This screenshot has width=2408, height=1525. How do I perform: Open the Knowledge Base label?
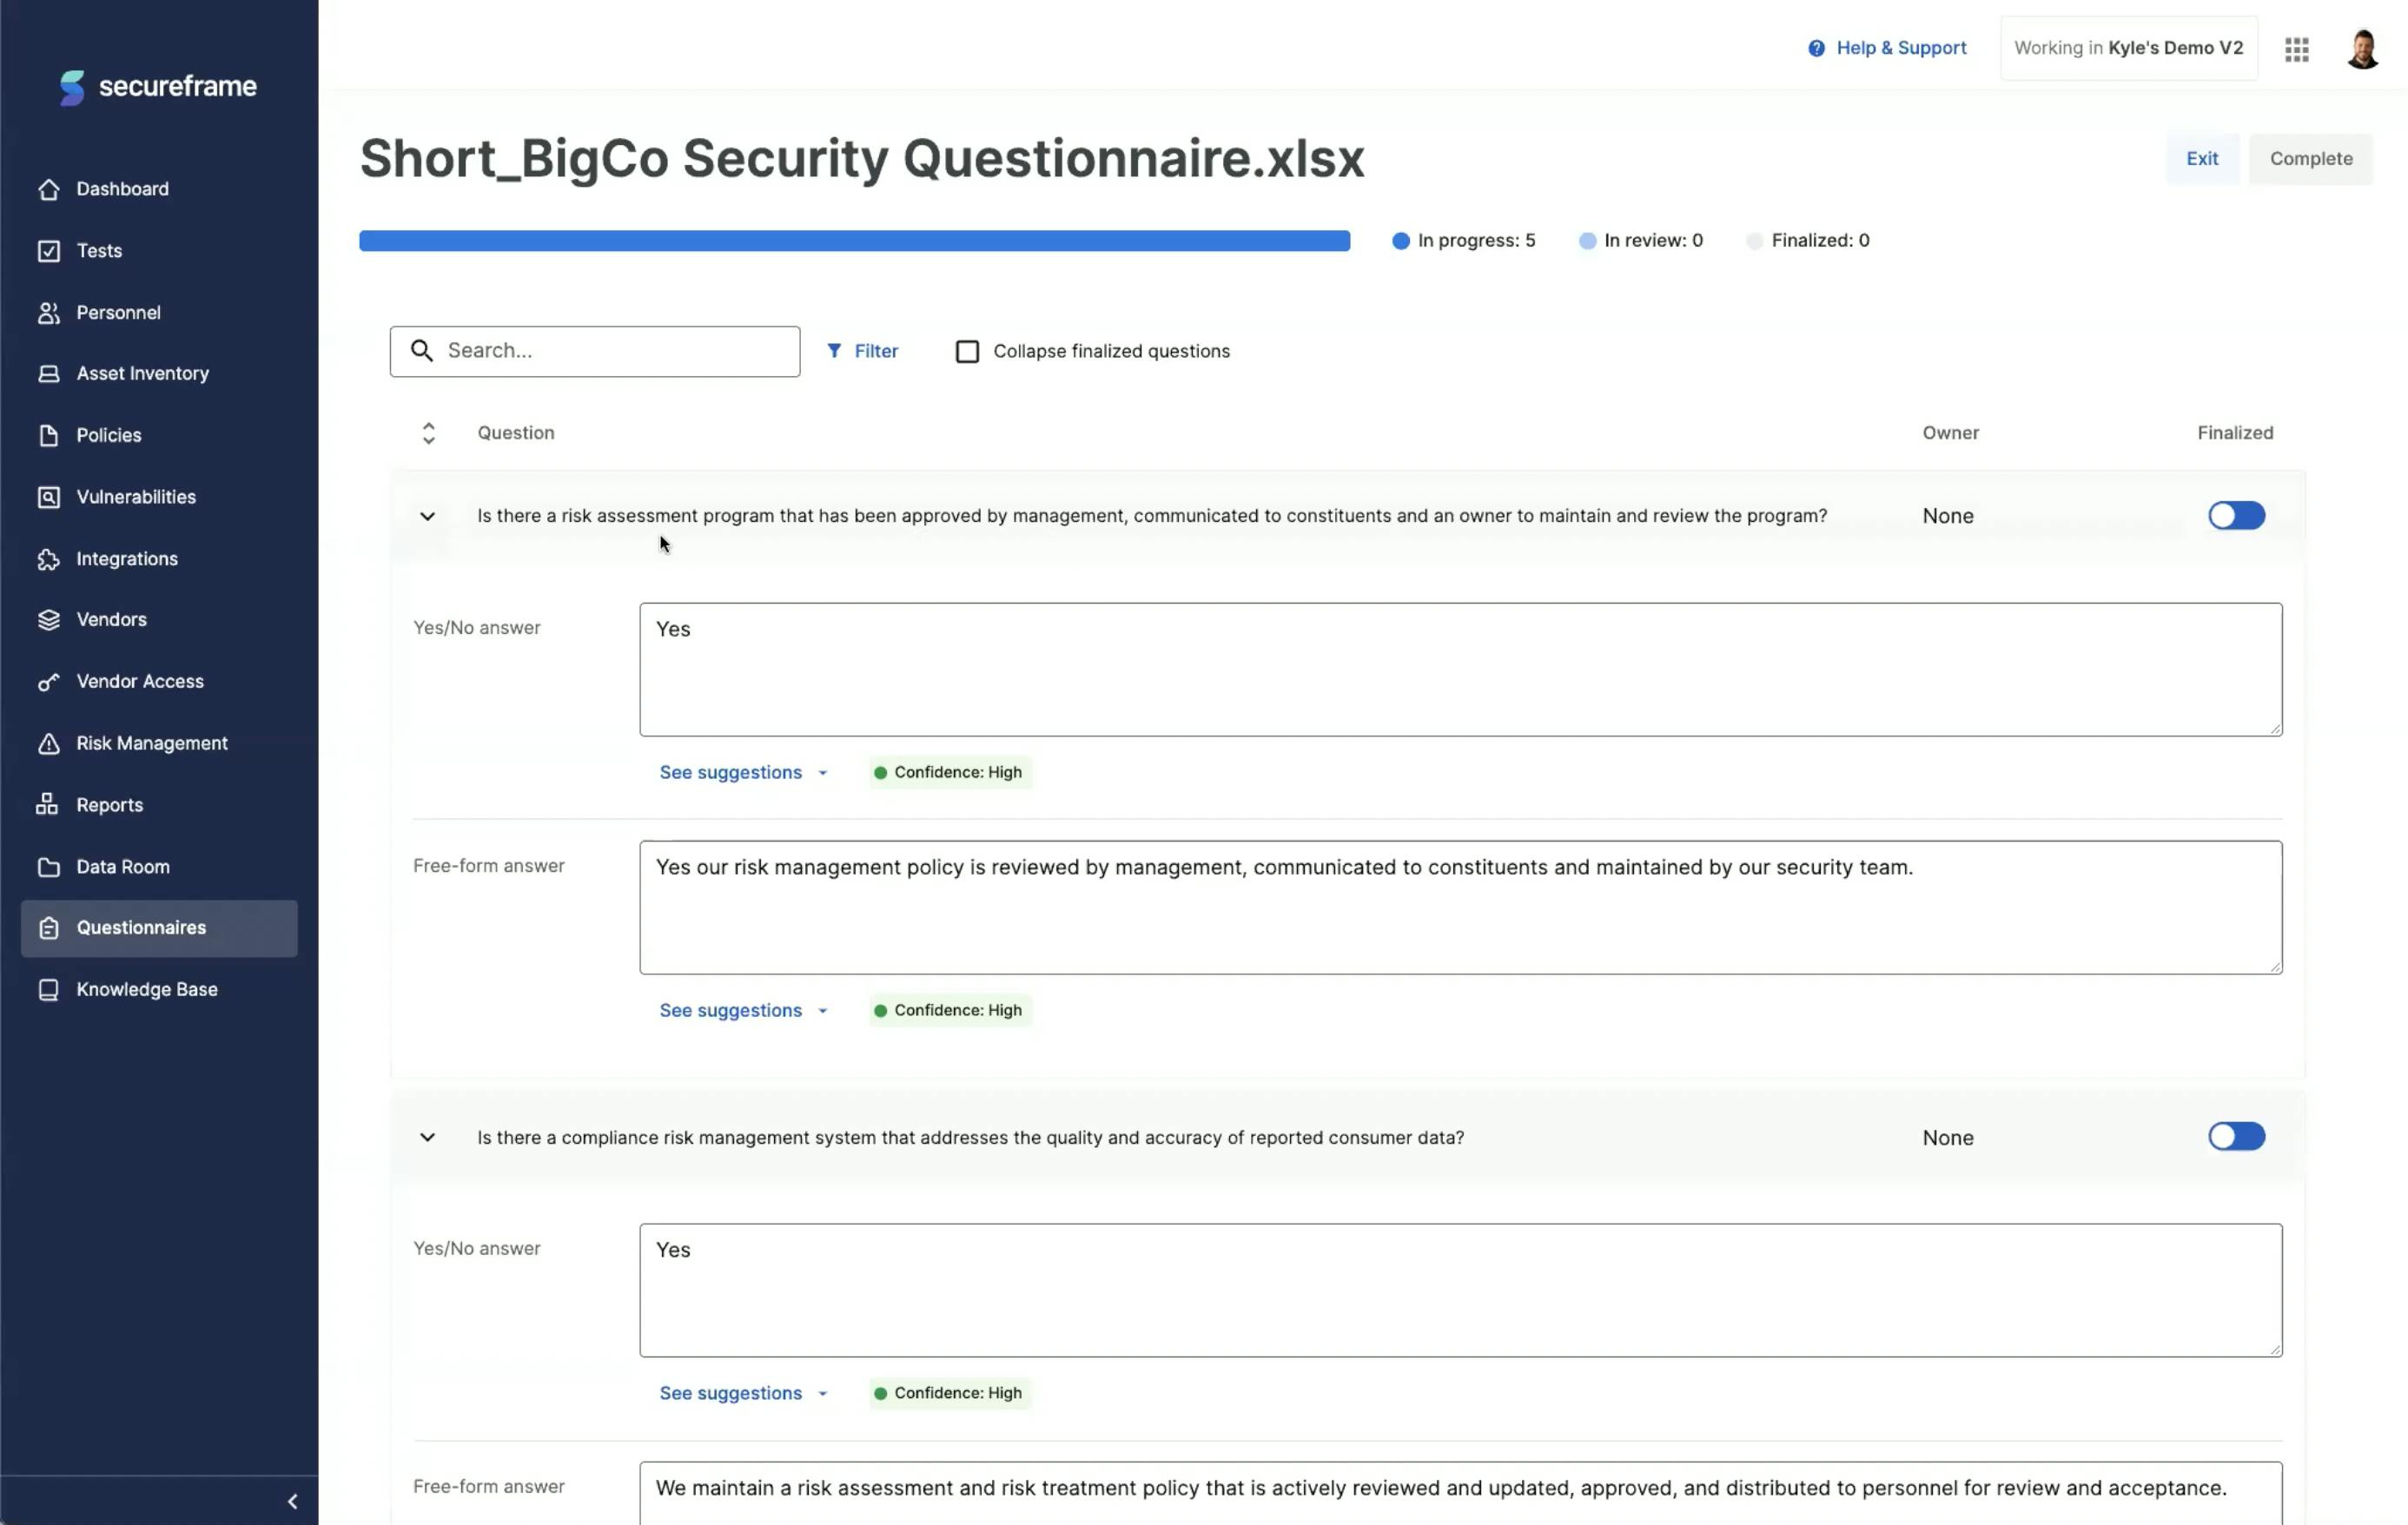tap(147, 990)
